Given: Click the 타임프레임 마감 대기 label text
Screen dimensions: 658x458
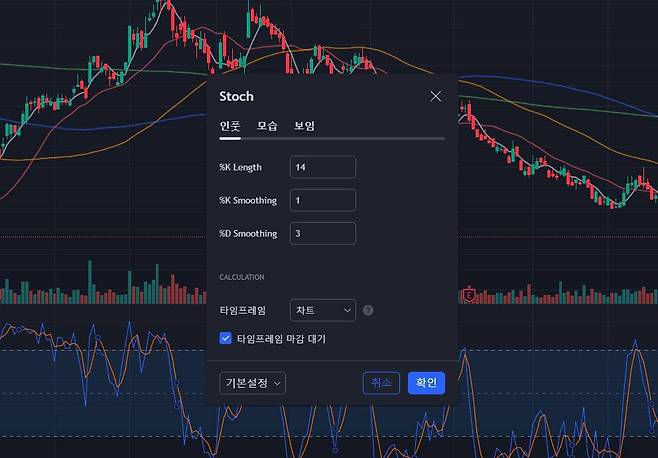Looking at the screenshot, I should [281, 339].
